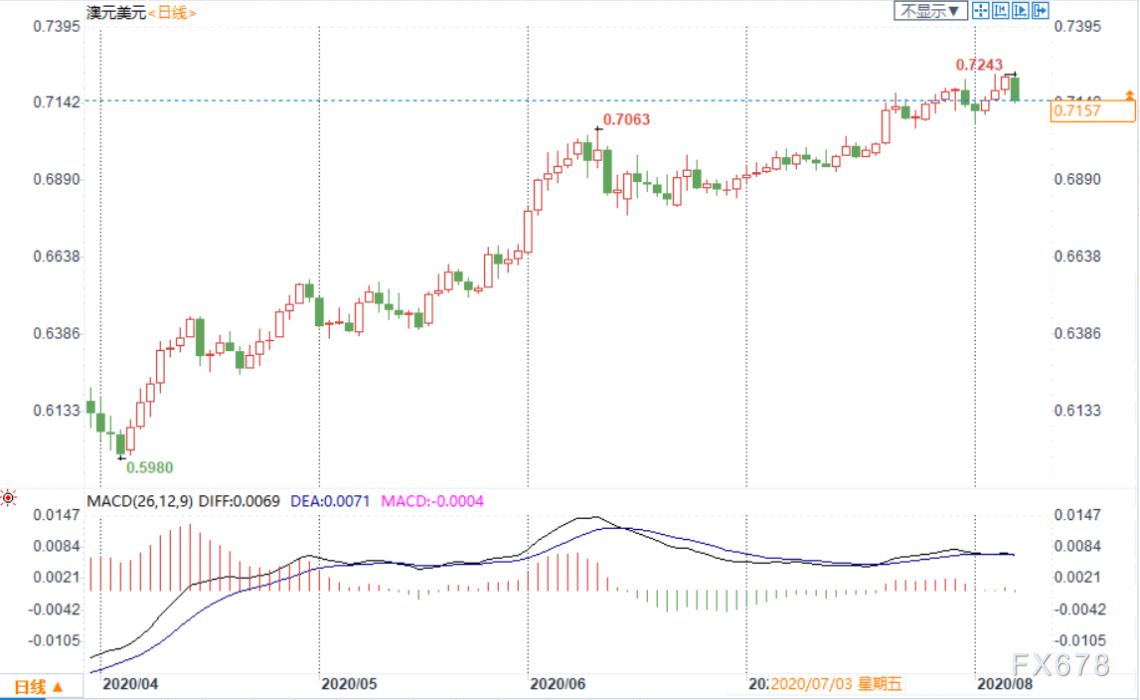1140x700 pixels.
Task: Click the 2020/04 date label
Action: point(130,684)
